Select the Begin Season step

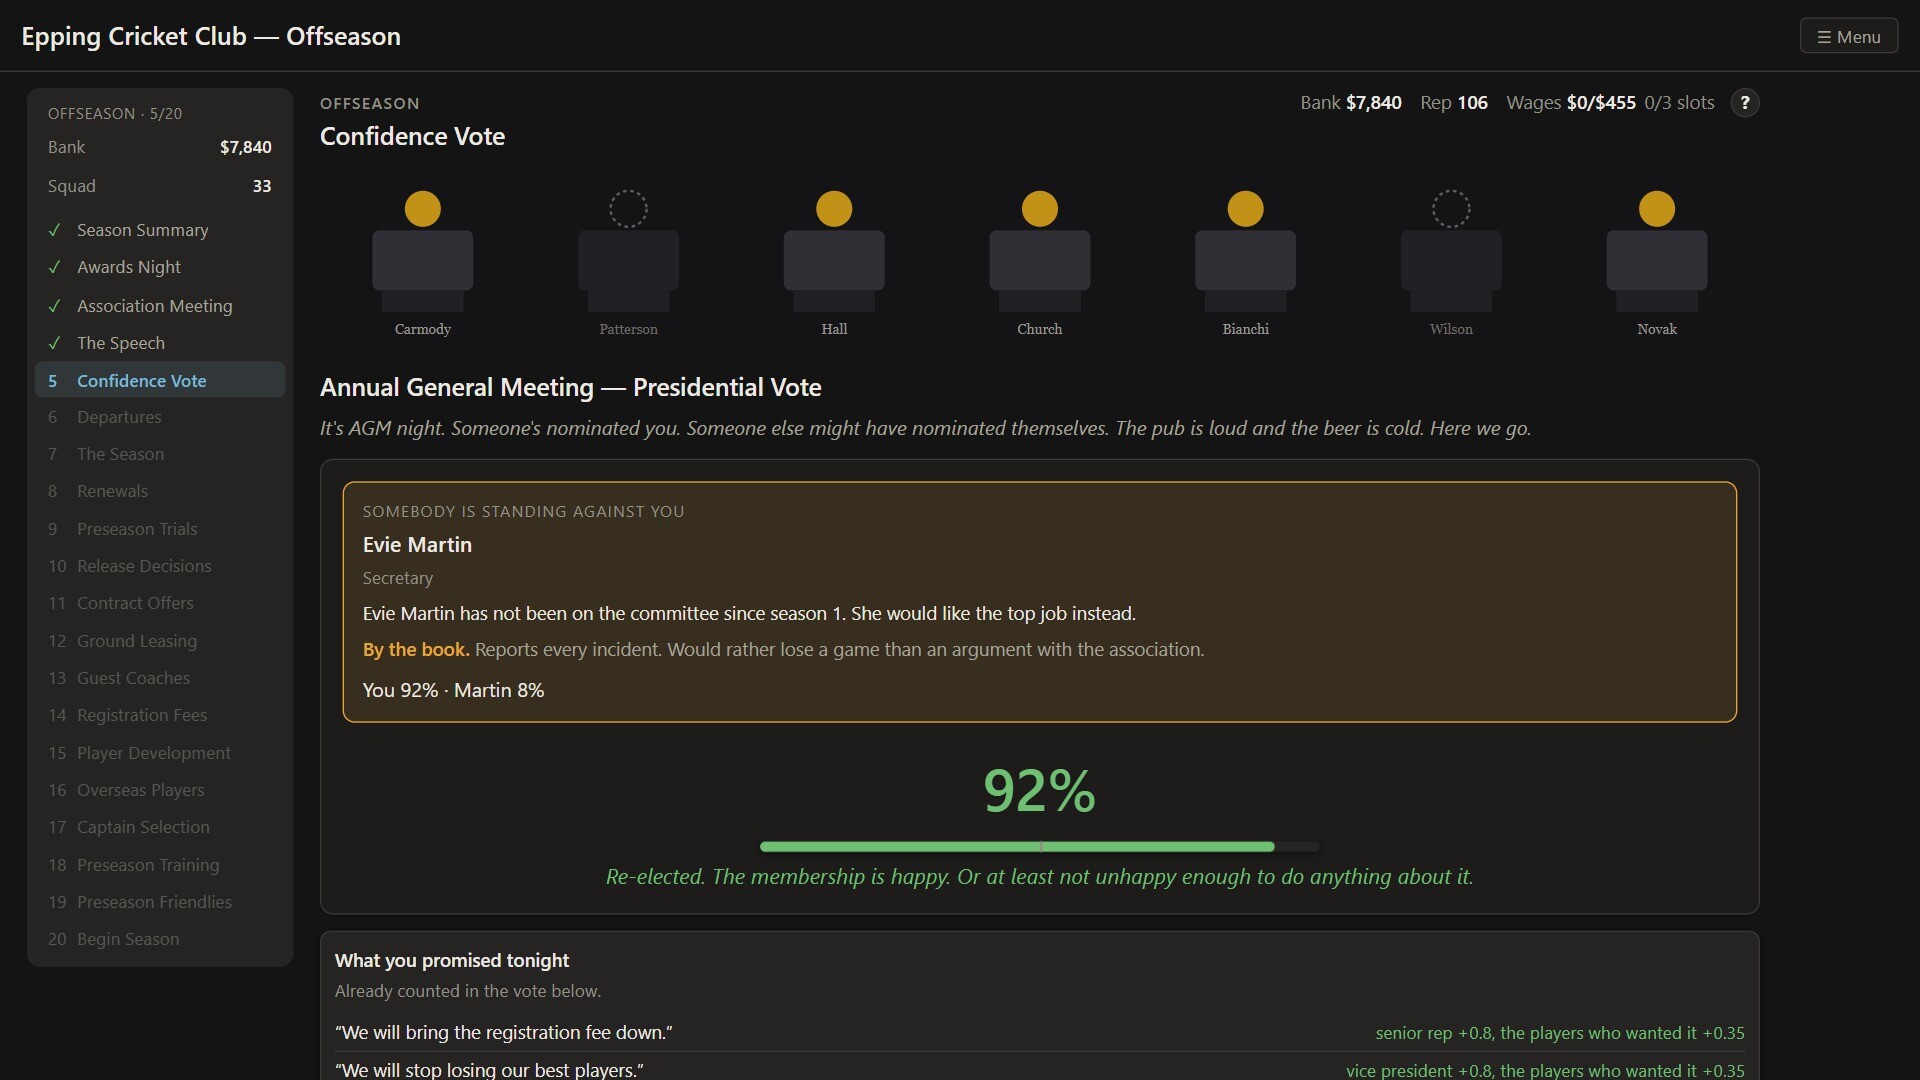pyautogui.click(x=160, y=939)
